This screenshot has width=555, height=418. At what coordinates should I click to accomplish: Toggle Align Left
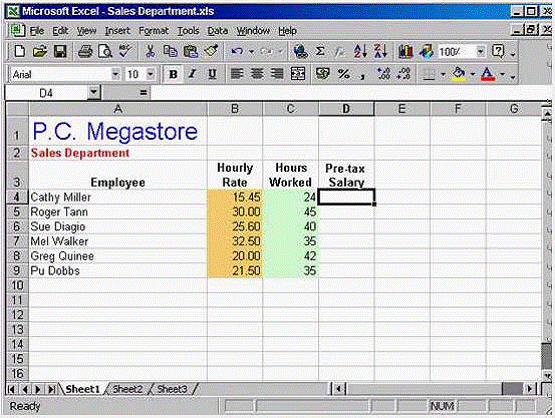(x=237, y=74)
